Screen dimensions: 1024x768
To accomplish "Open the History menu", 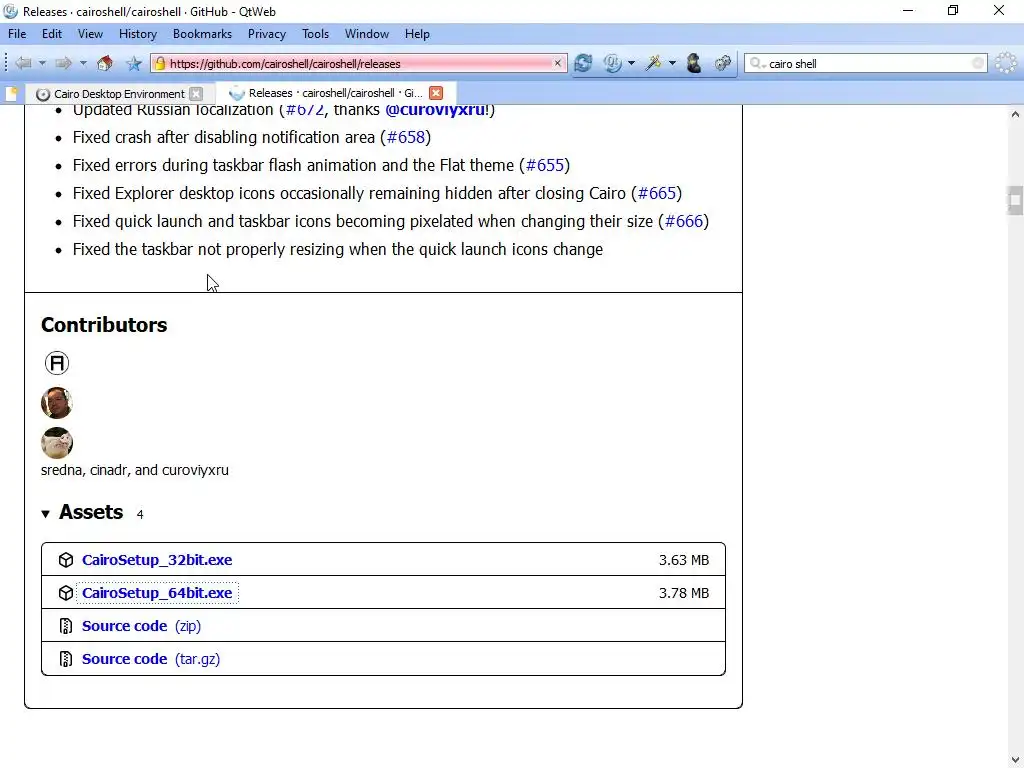I will [x=138, y=34].
